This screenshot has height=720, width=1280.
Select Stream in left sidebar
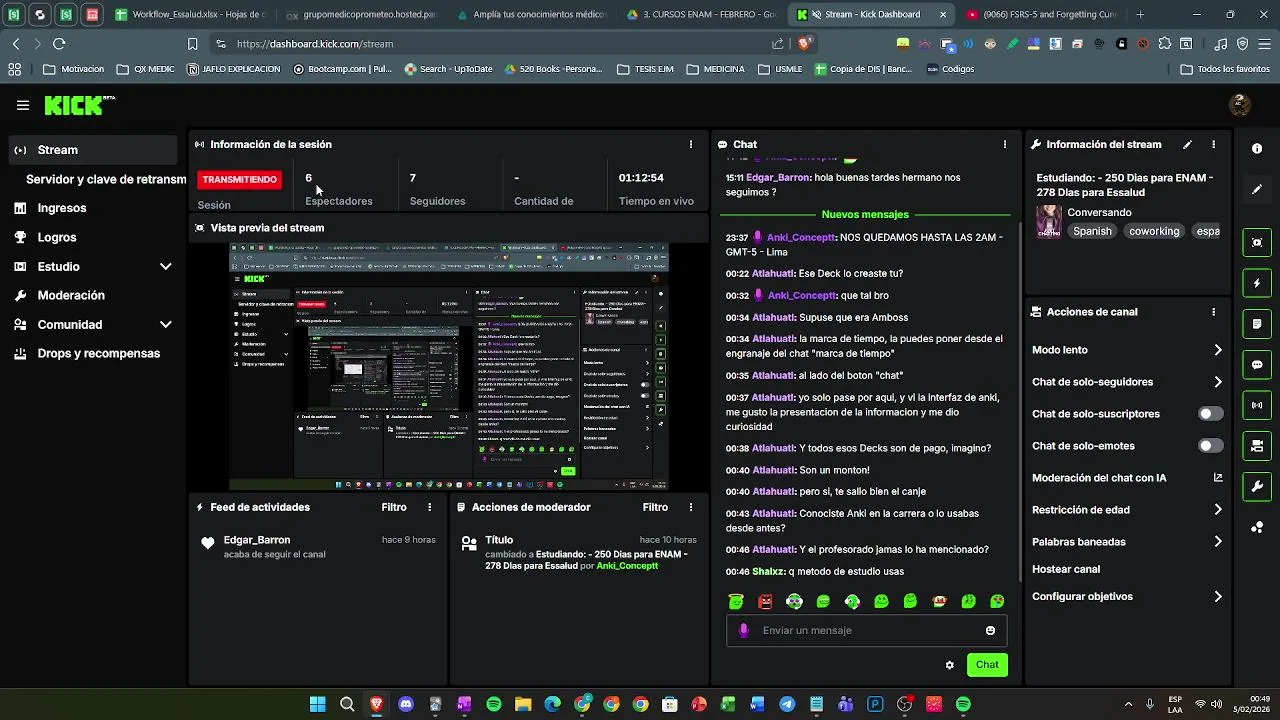[93, 150]
